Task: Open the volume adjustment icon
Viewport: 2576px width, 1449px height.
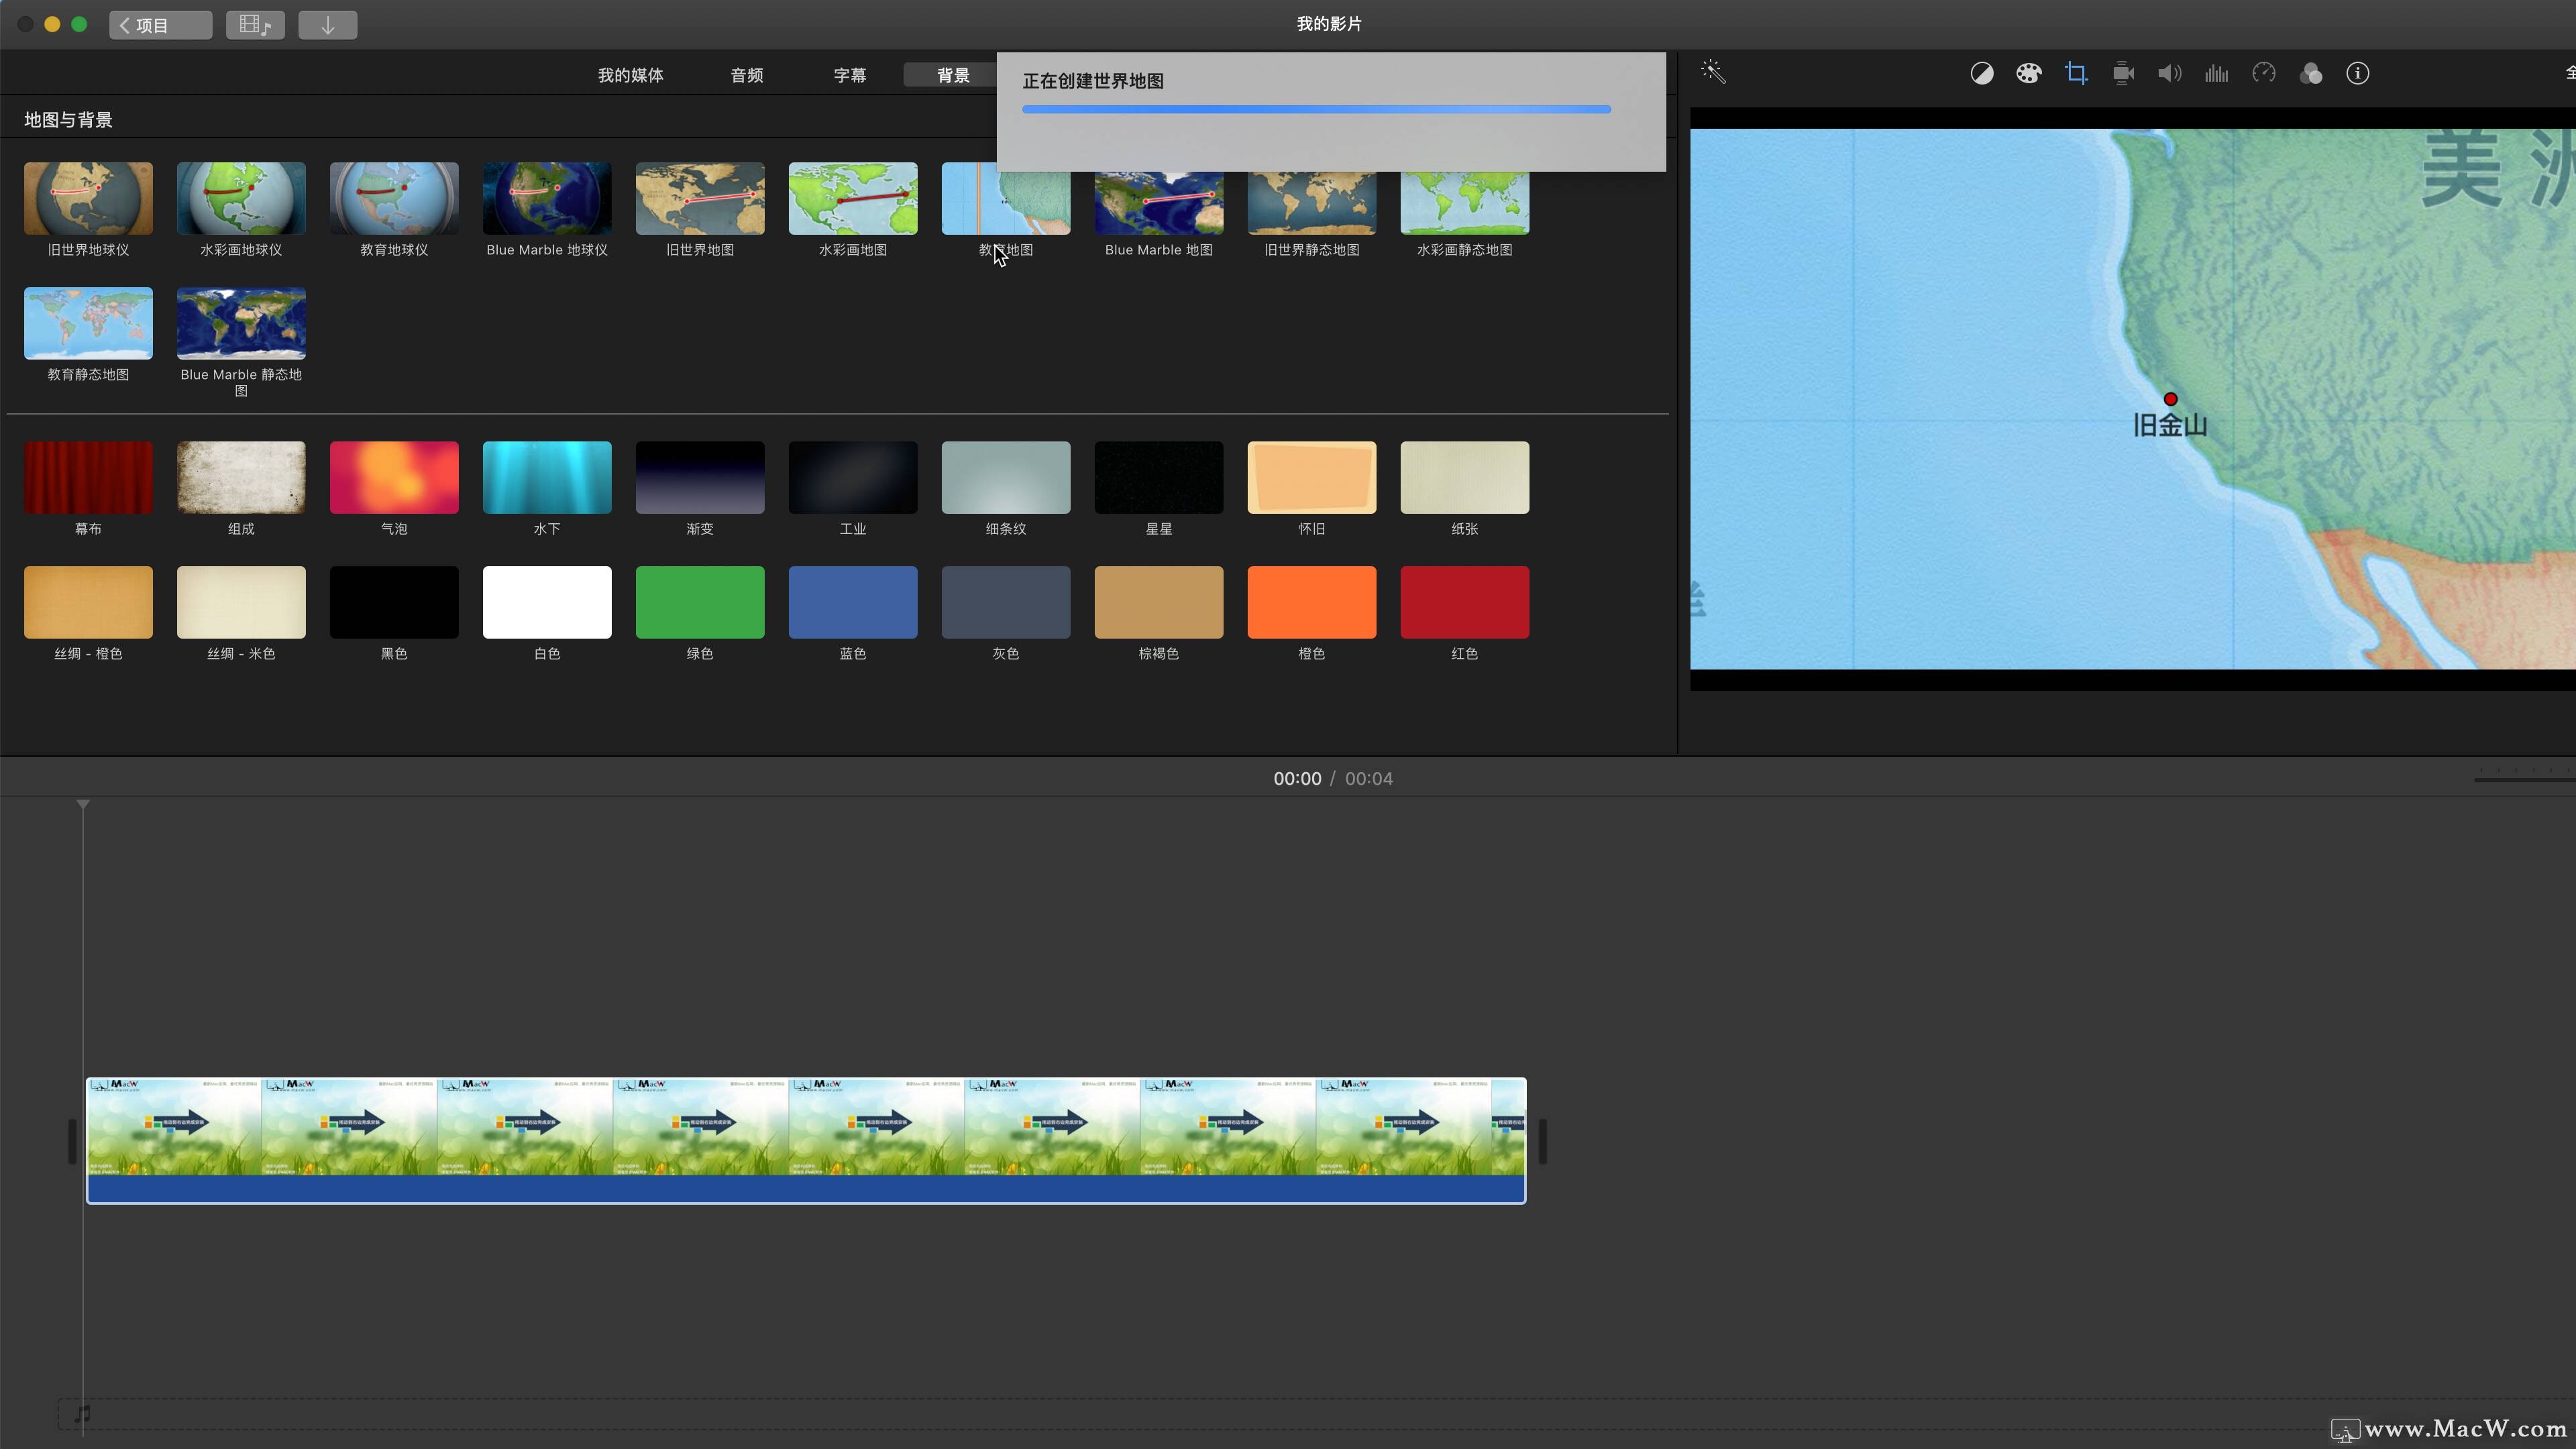Action: [2169, 73]
